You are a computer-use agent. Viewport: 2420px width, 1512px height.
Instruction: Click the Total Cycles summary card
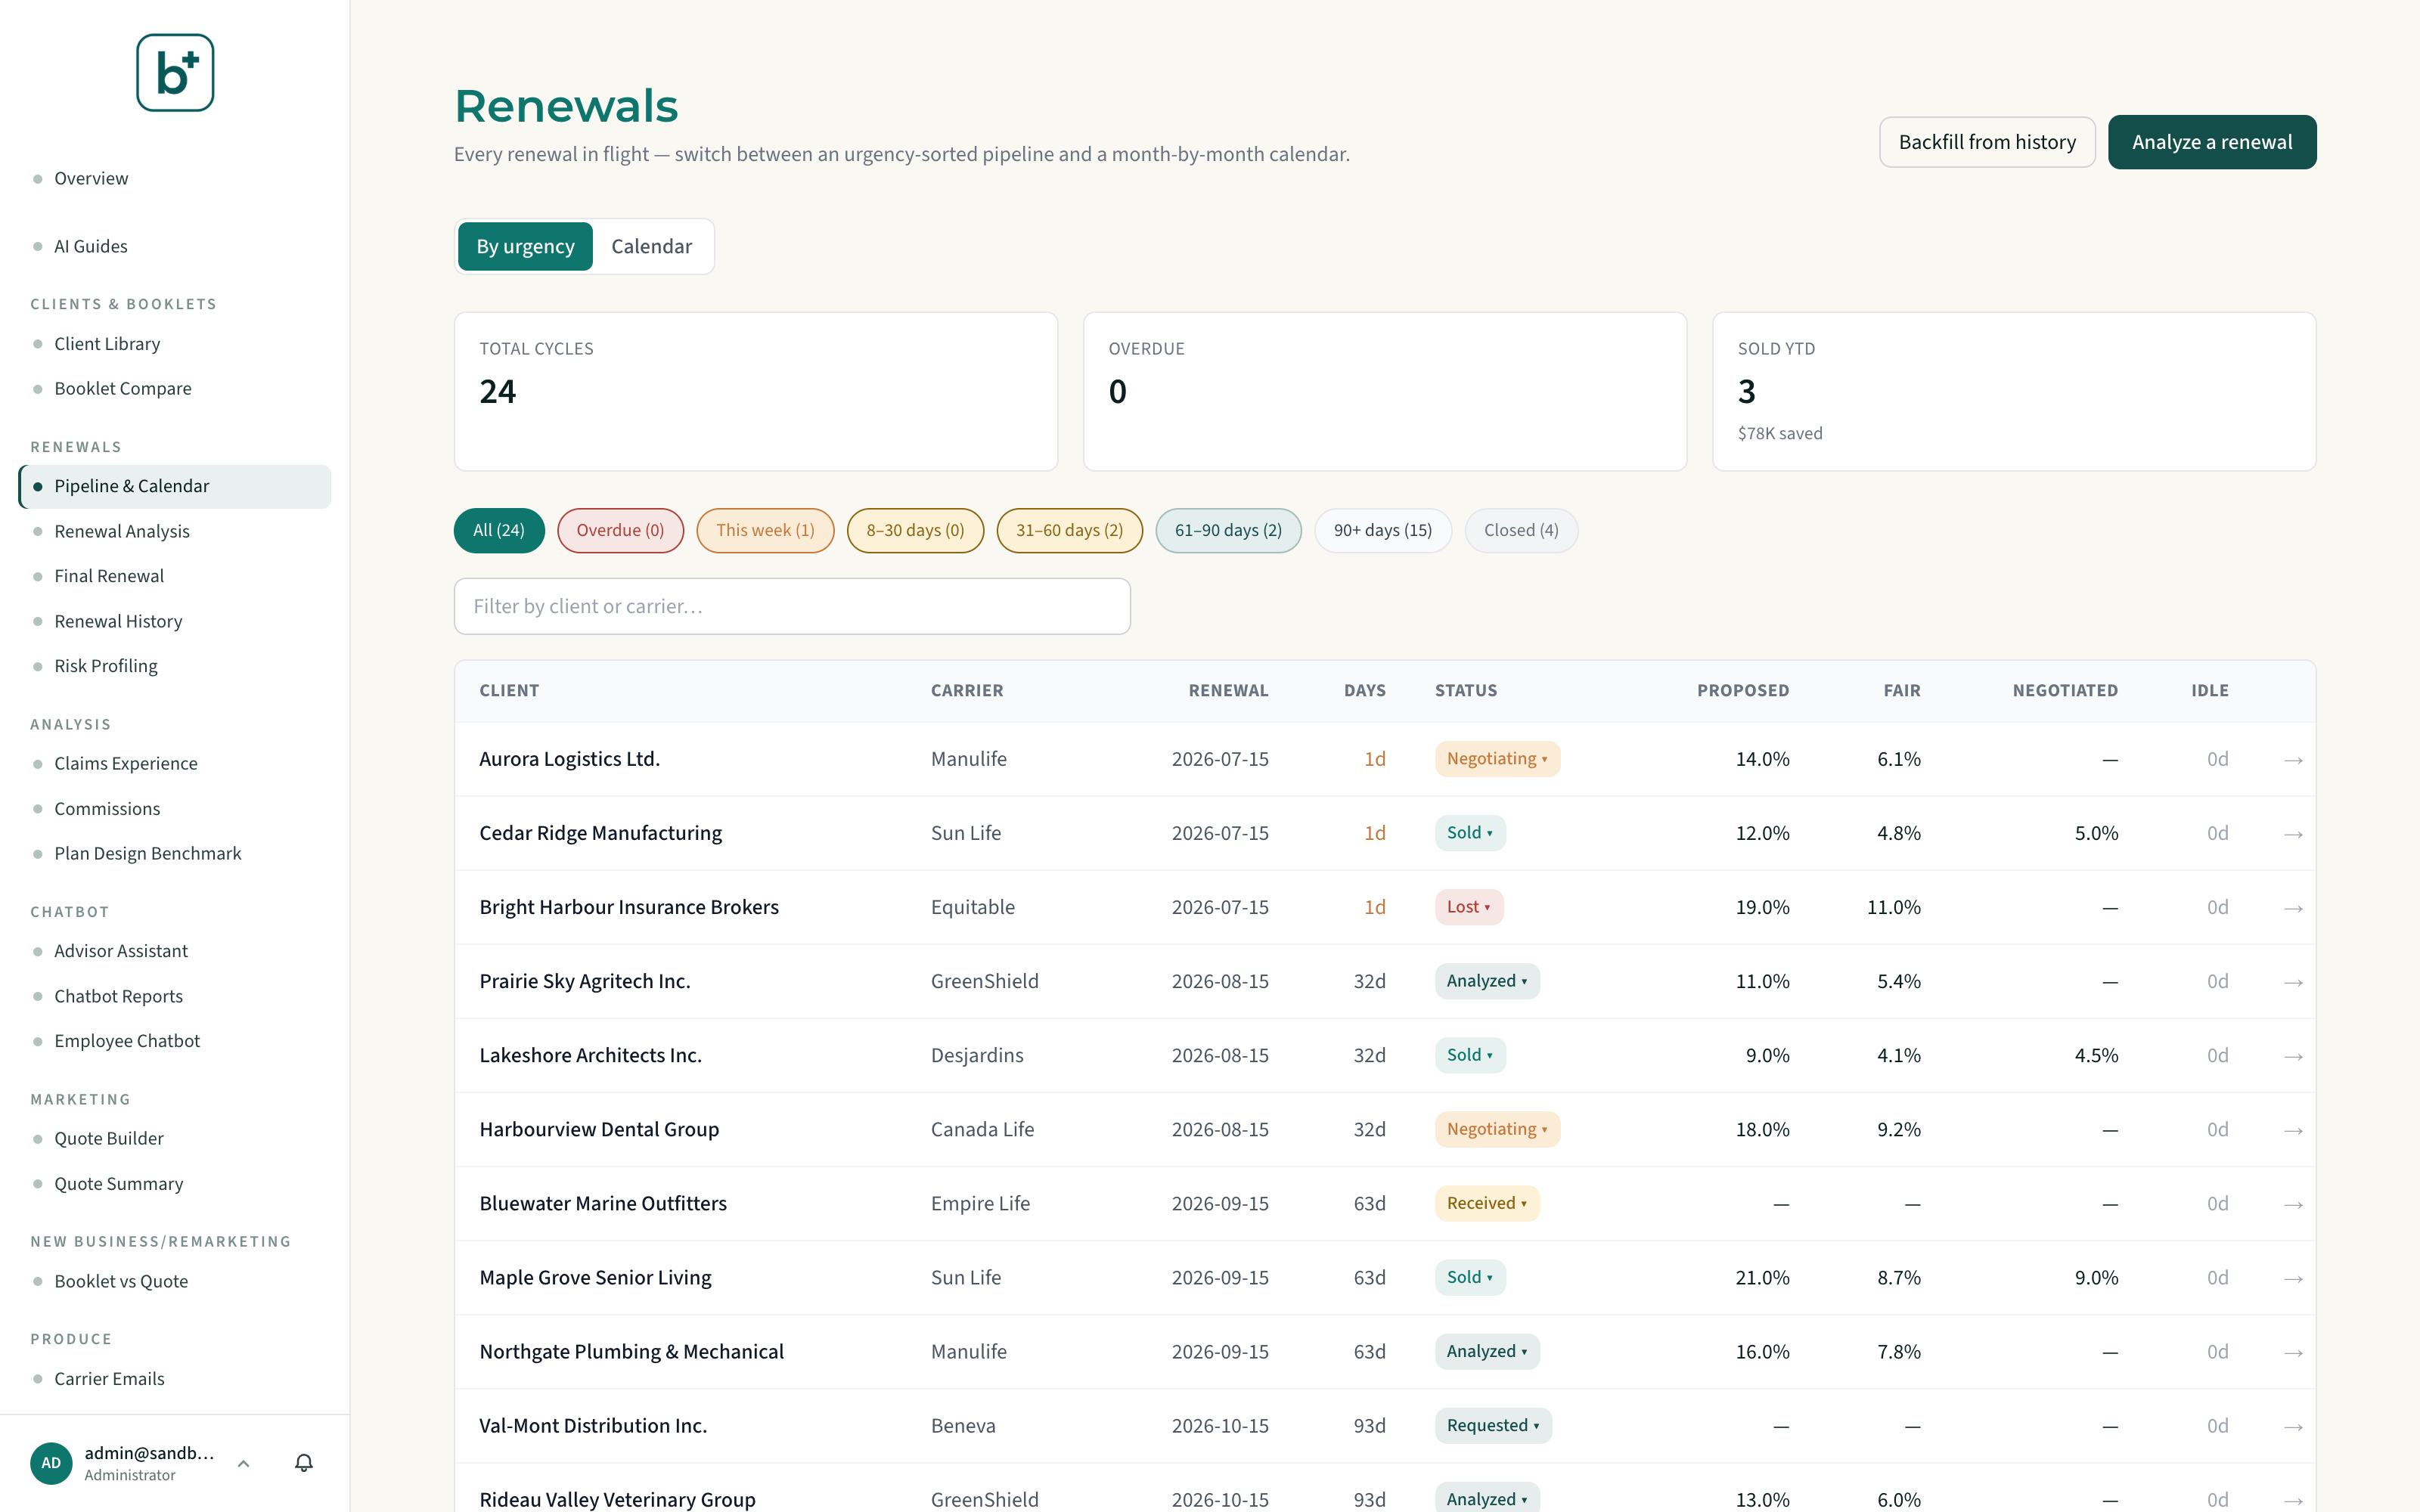756,391
